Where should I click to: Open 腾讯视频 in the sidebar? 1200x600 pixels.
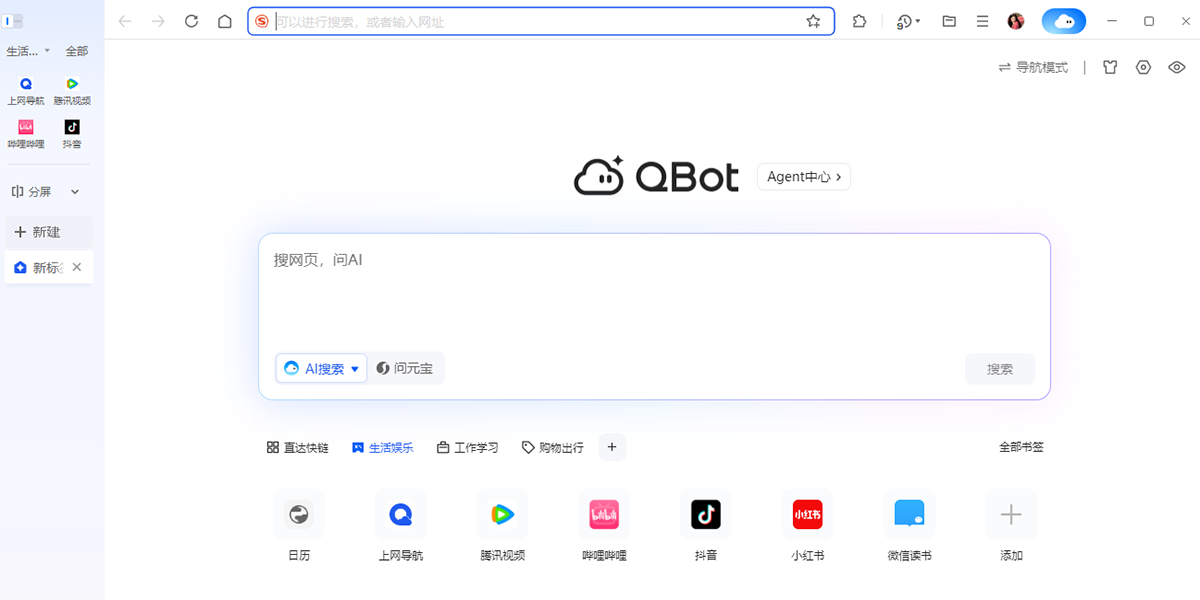pos(72,91)
